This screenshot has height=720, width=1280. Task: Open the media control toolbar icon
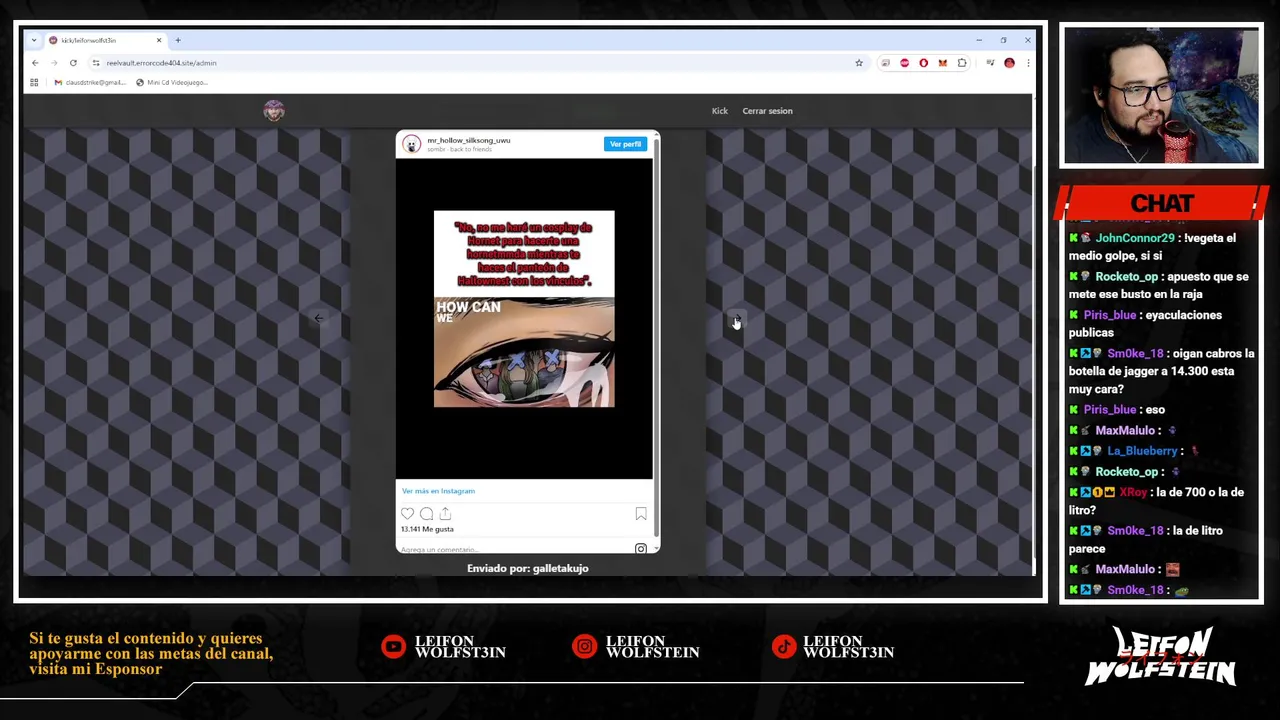tap(990, 63)
